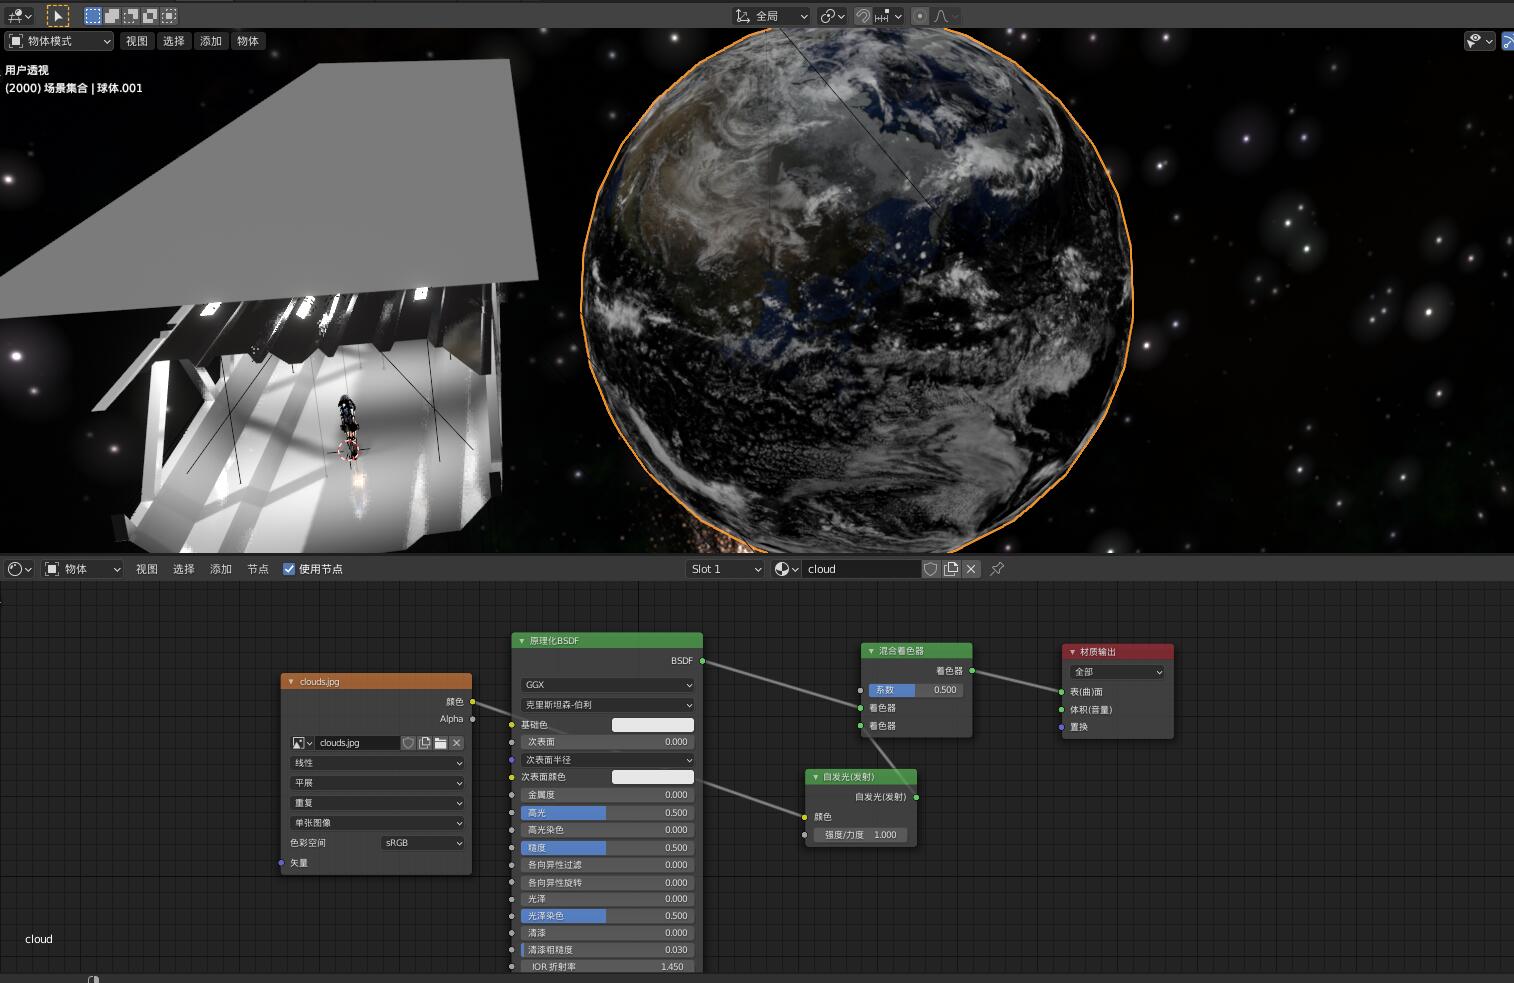Click the 基础色 white color swatch
Image resolution: width=1514 pixels, height=983 pixels.
tap(652, 725)
